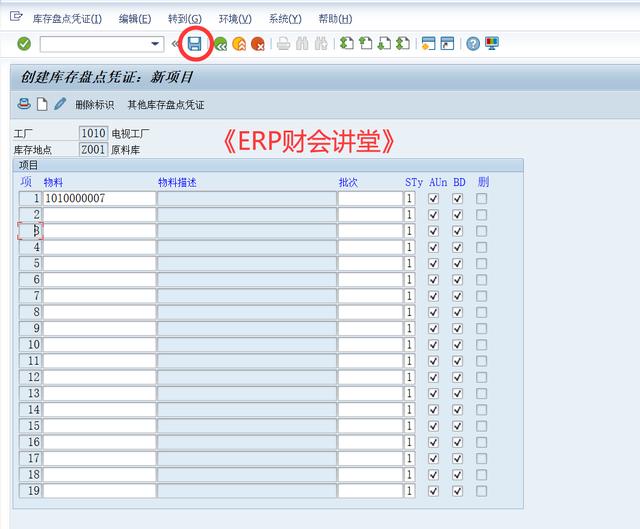Go to first page icon
The width and height of the screenshot is (640, 529).
coord(347,43)
